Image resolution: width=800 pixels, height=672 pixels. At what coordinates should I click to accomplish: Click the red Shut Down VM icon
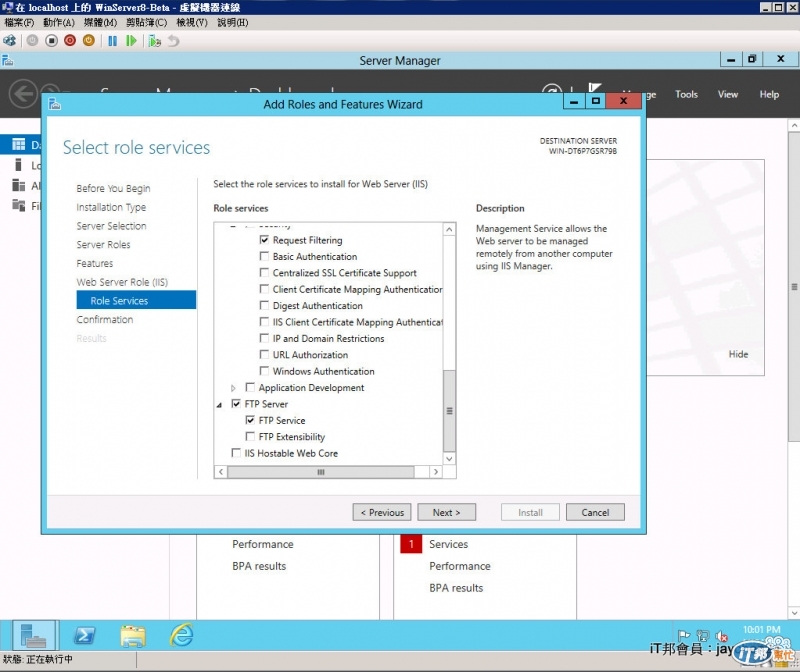(x=70, y=40)
